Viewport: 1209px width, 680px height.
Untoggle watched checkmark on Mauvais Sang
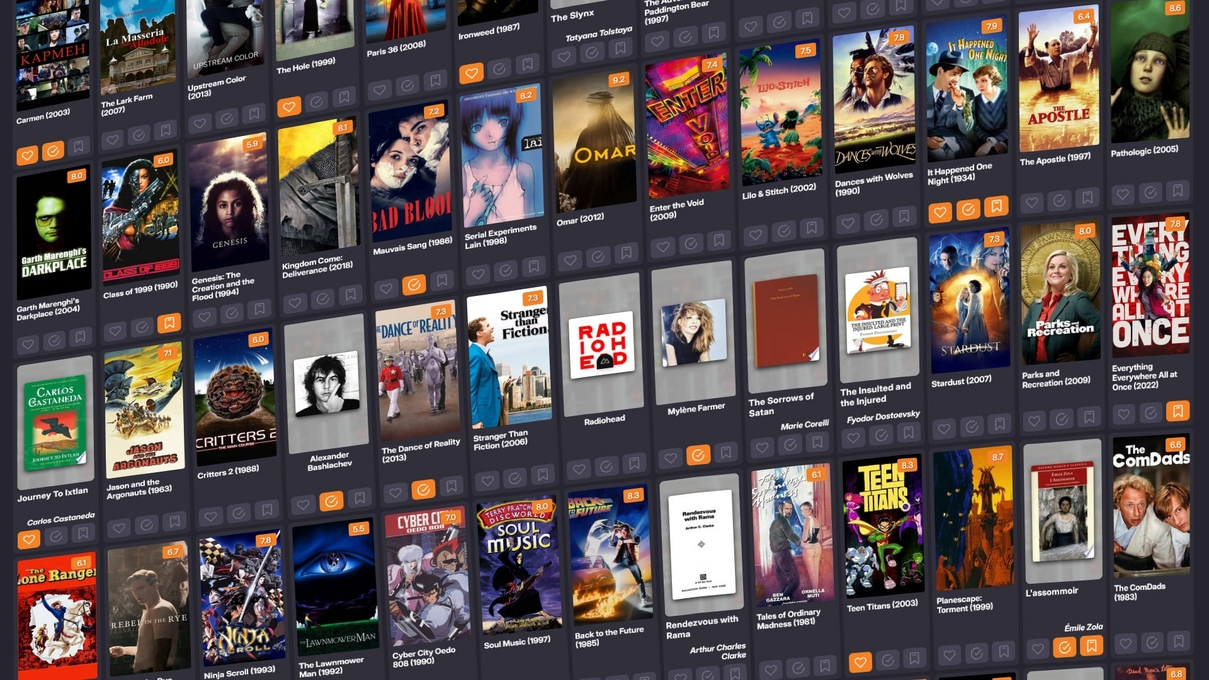(x=413, y=285)
